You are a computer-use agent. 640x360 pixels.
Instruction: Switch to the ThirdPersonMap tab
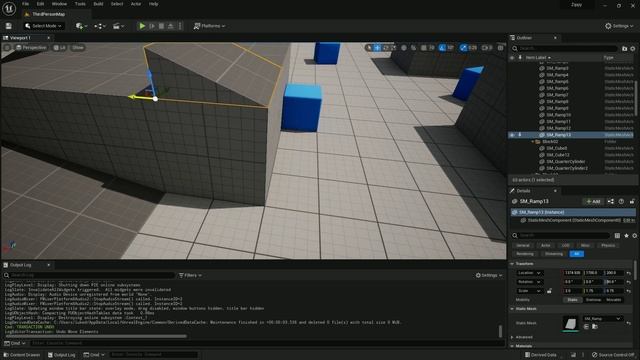click(48, 14)
